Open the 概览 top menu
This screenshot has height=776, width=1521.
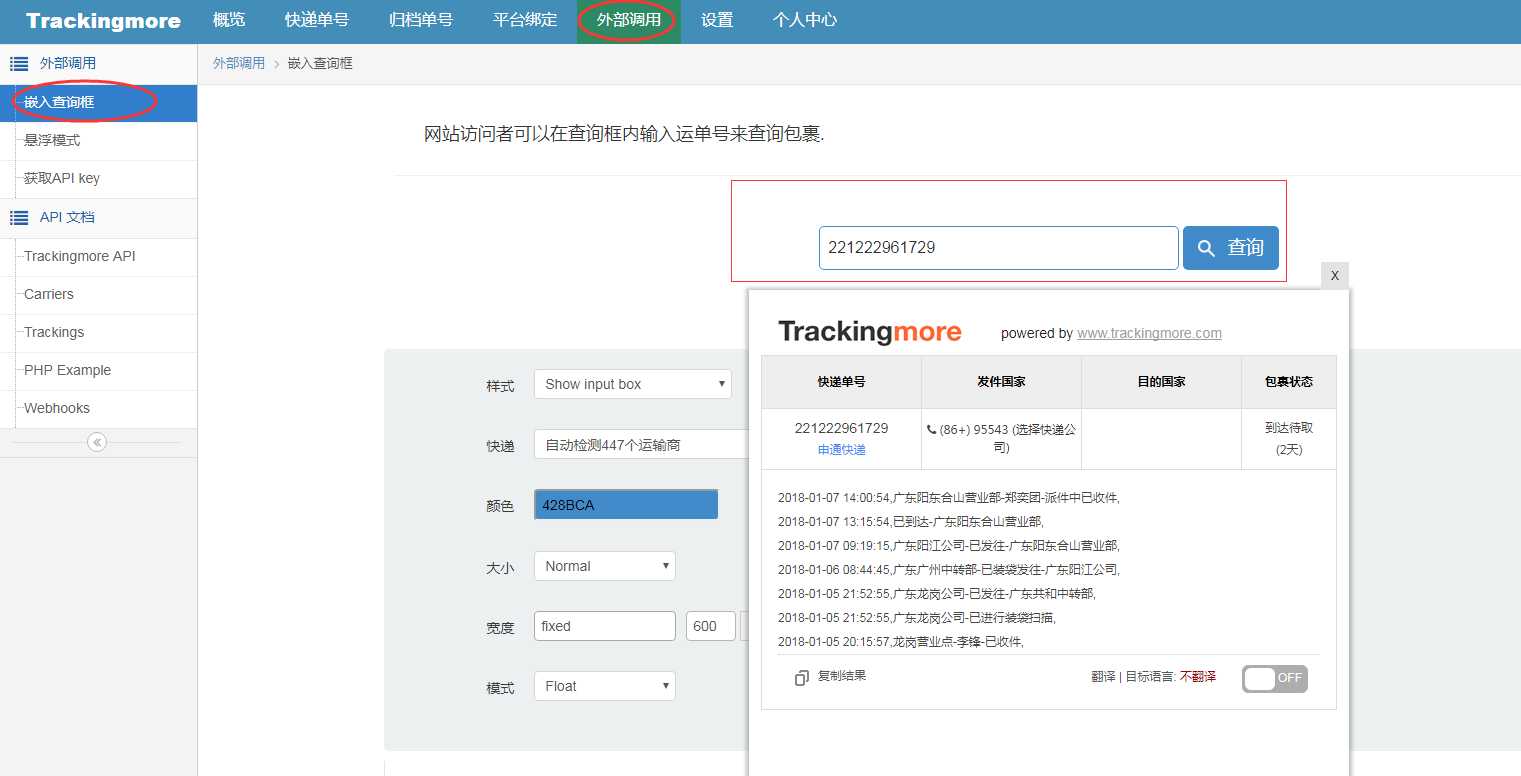point(229,20)
